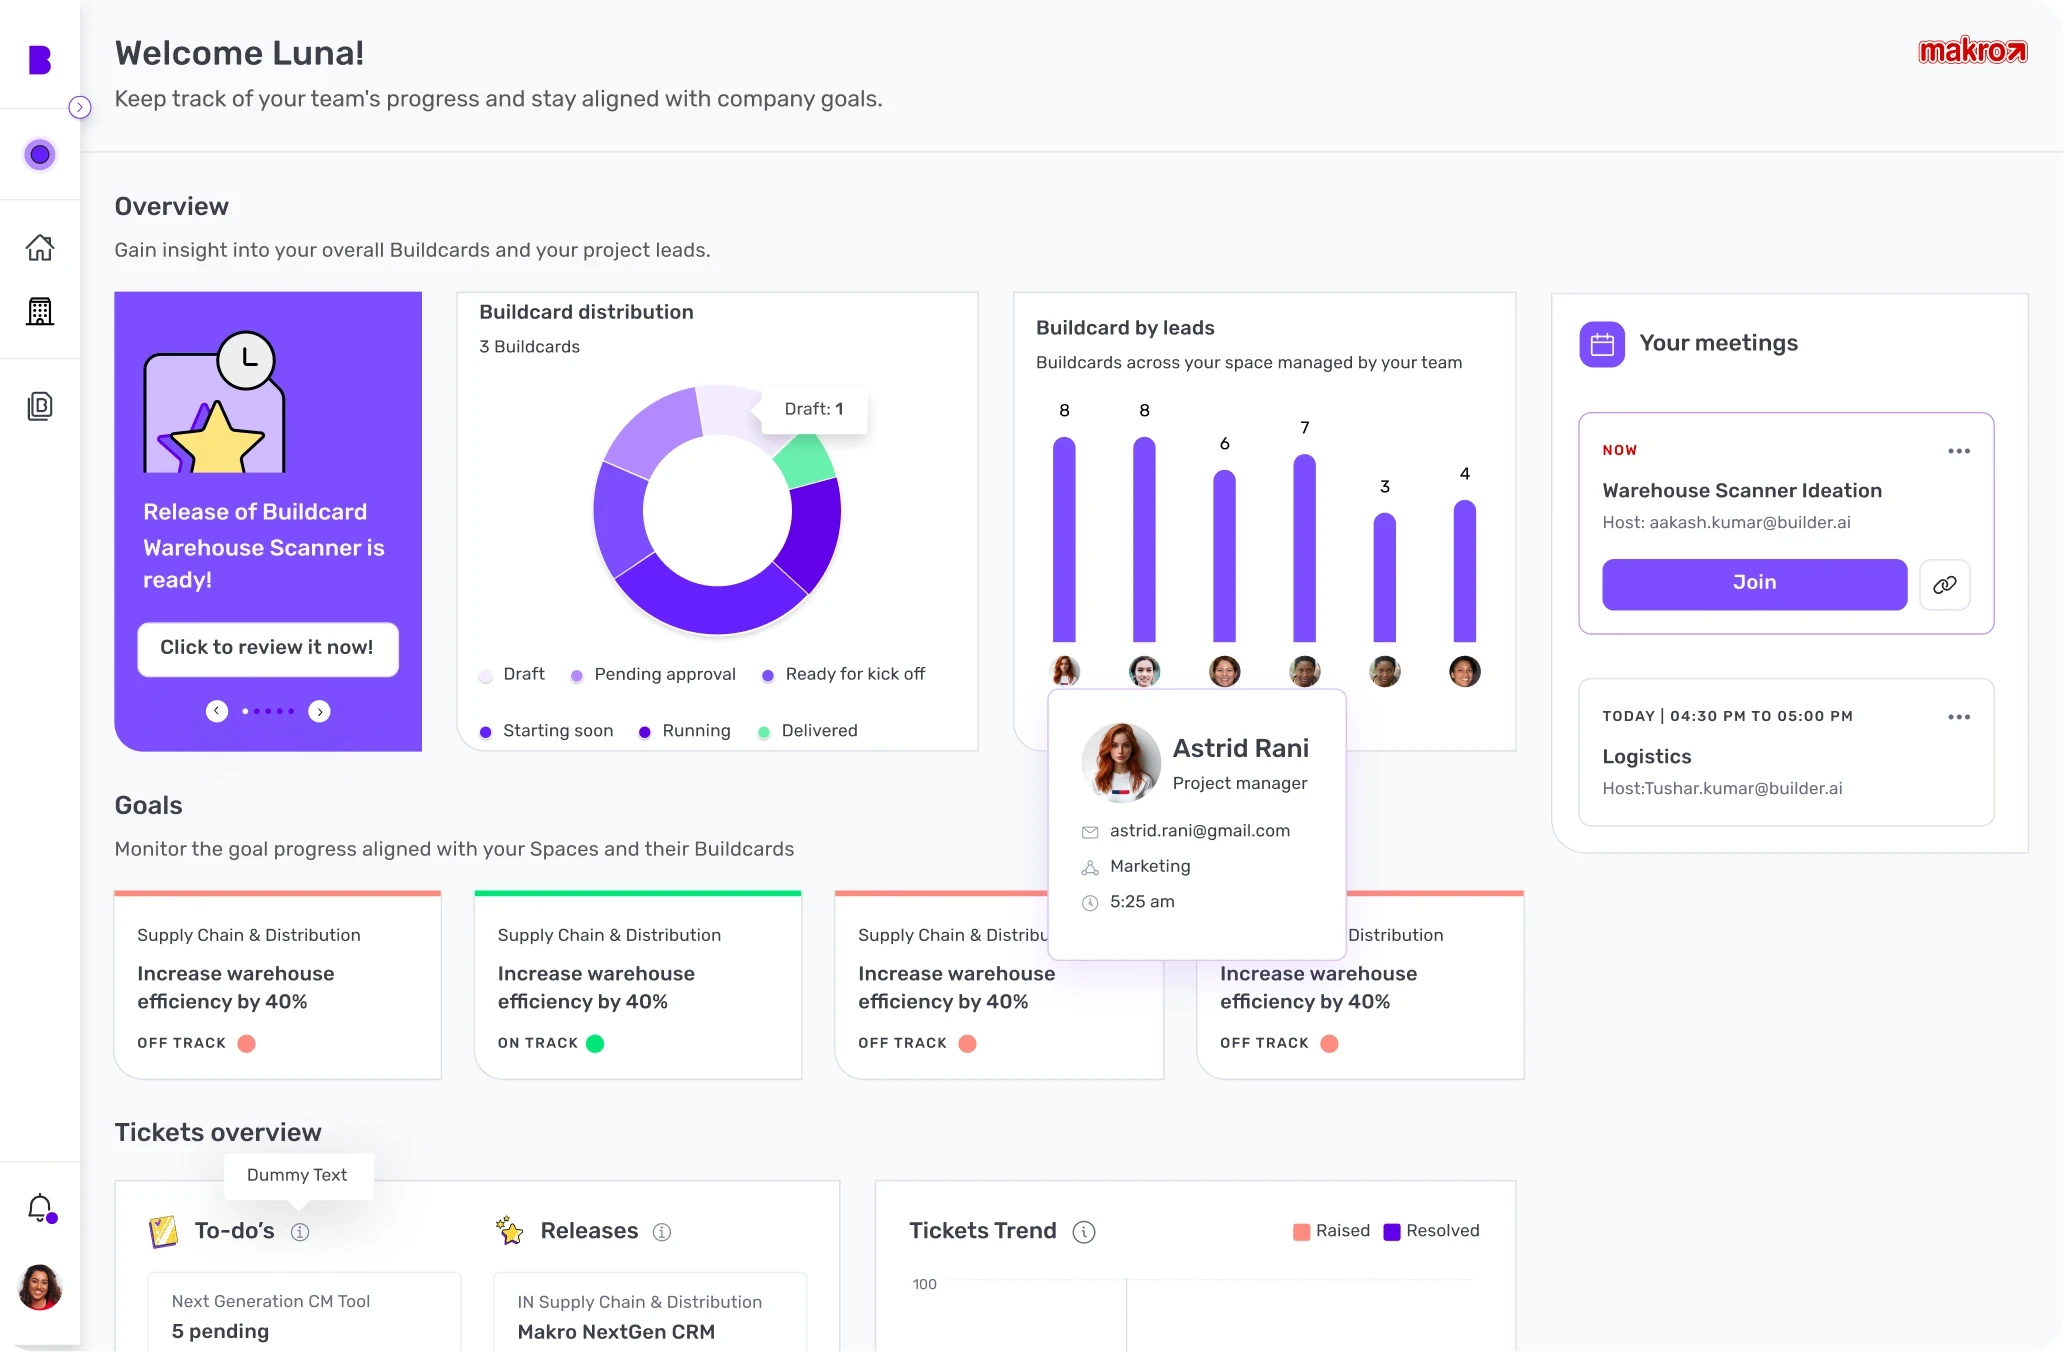
Task: Click the astrid.rani@gmail.com email
Action: pos(1200,831)
